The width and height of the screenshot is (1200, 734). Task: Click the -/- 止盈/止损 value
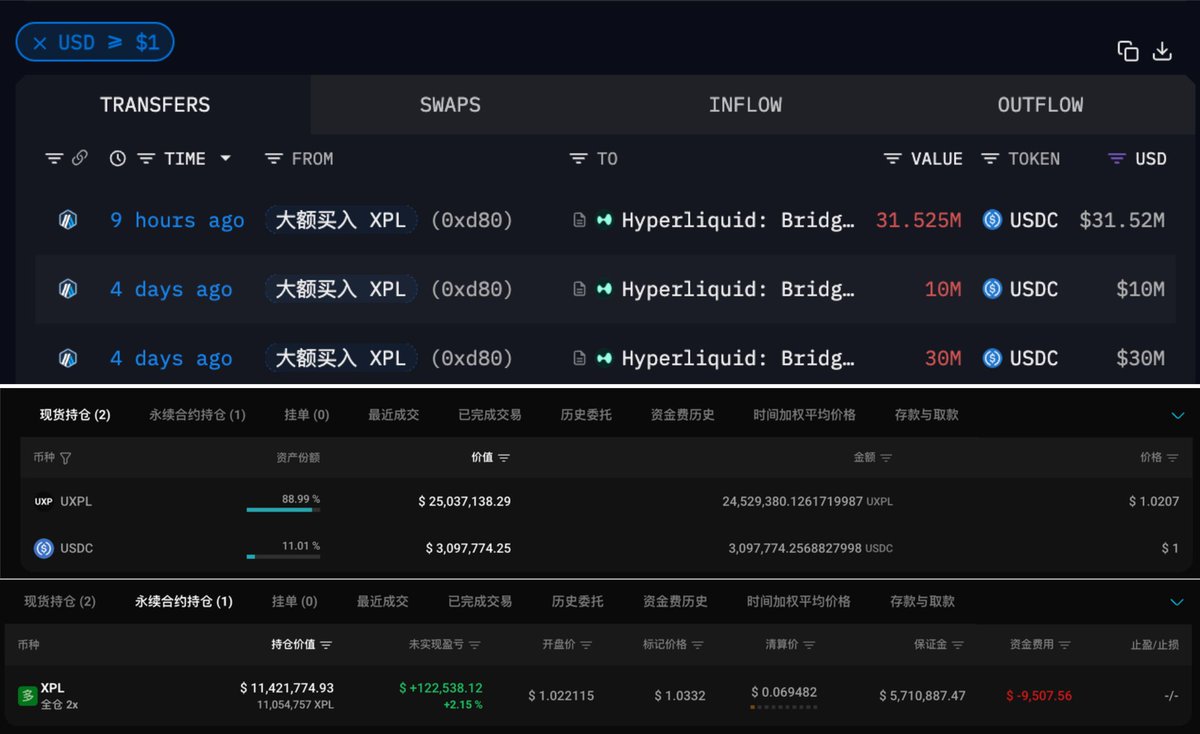pyautogui.click(x=1171, y=695)
